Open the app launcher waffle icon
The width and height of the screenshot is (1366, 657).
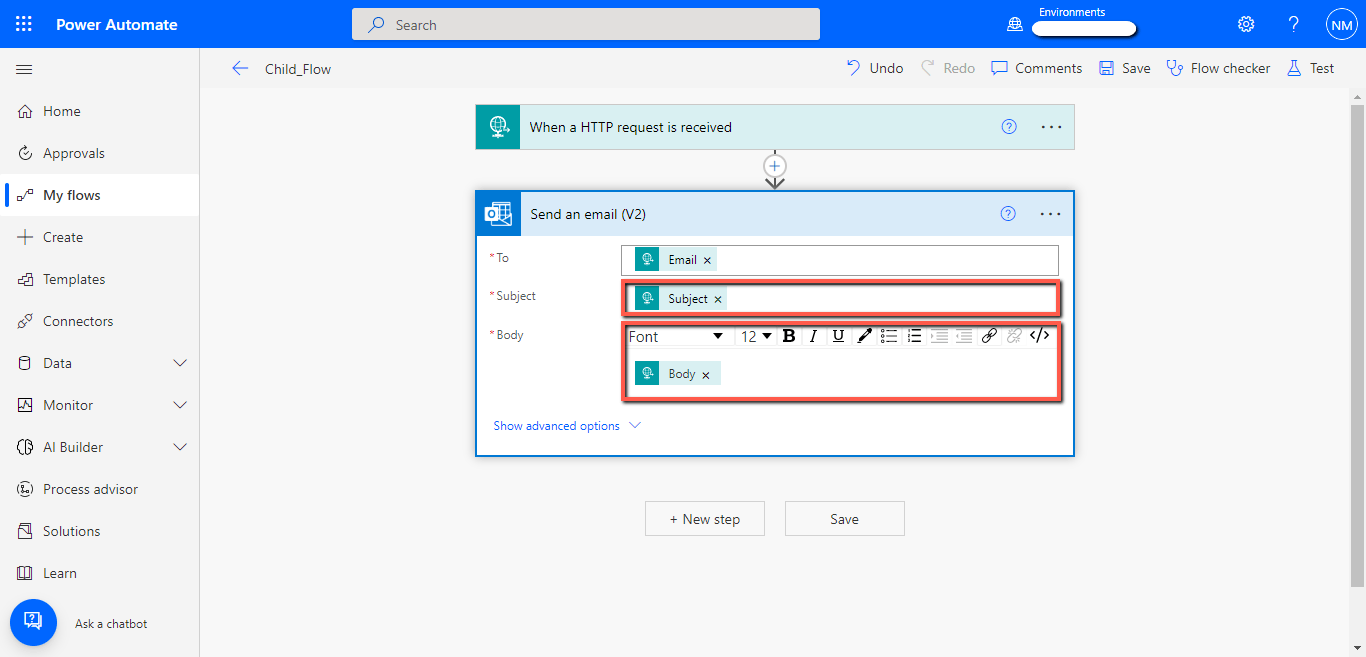tap(24, 24)
